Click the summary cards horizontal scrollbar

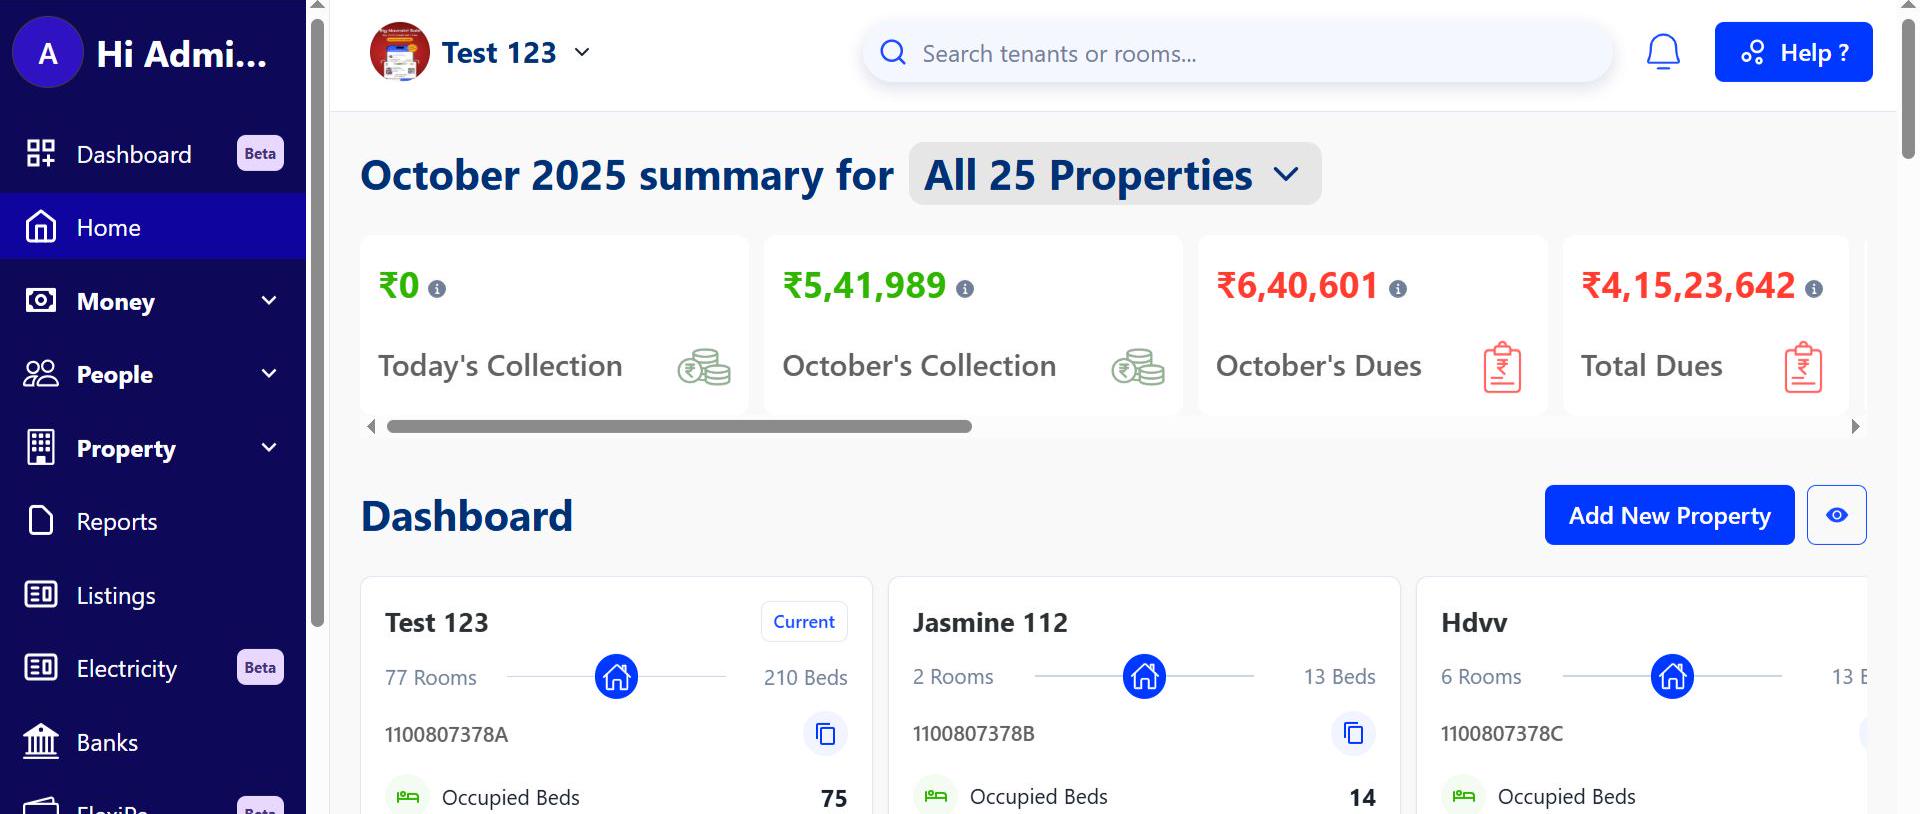pyautogui.click(x=678, y=427)
